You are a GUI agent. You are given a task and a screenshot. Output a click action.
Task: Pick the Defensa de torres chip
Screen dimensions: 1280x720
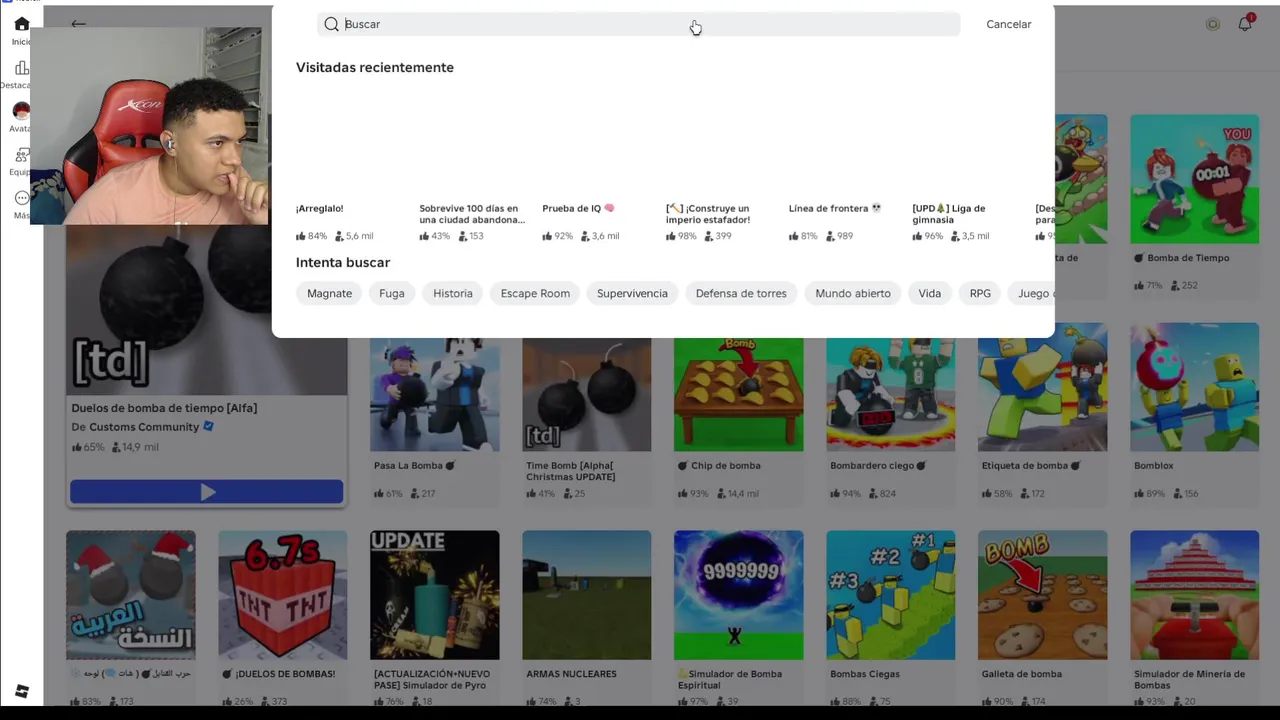(741, 293)
